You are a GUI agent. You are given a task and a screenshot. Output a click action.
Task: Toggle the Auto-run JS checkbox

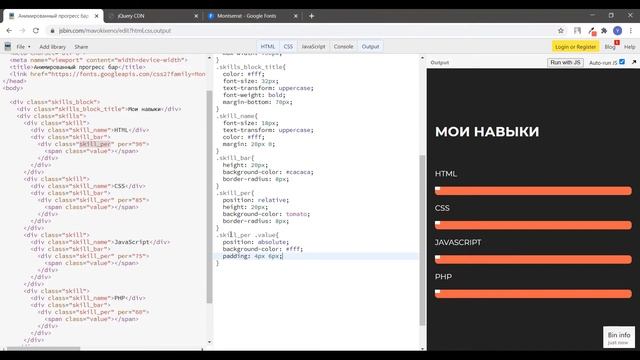point(622,62)
